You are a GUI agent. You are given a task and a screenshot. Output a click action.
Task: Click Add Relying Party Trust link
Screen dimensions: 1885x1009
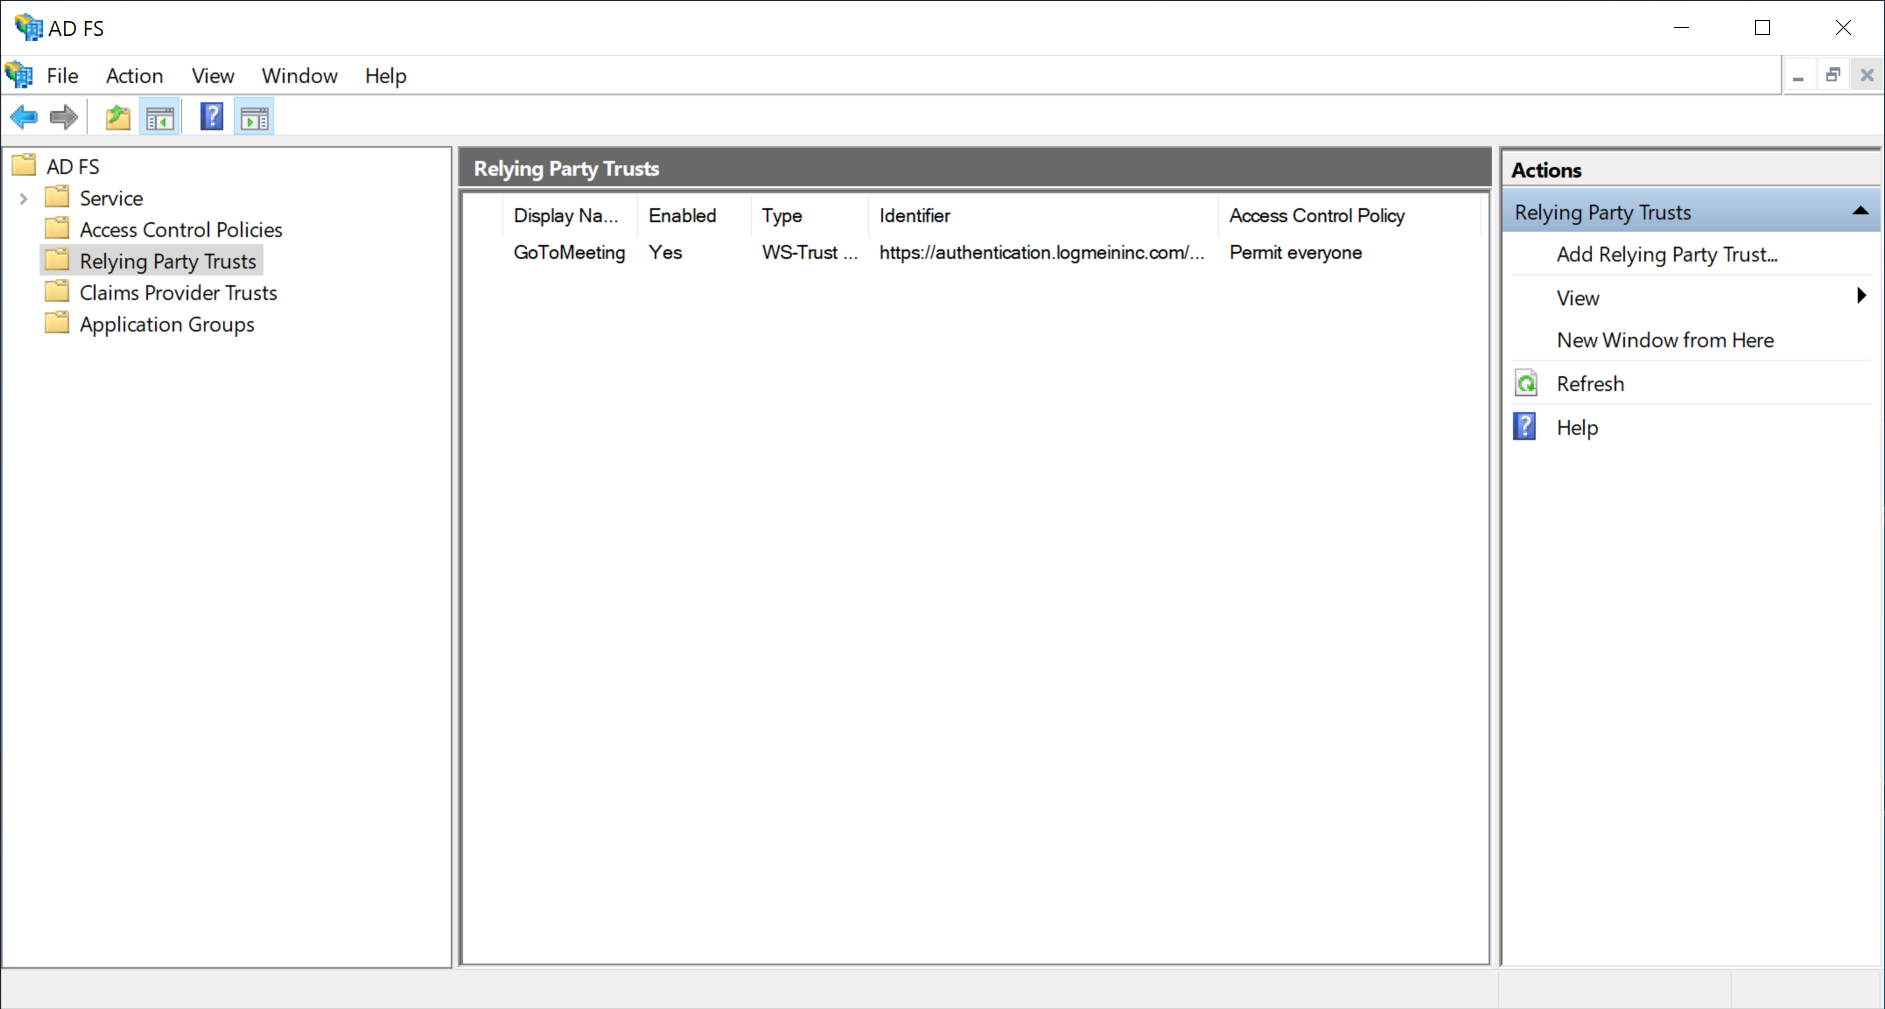coord(1666,255)
